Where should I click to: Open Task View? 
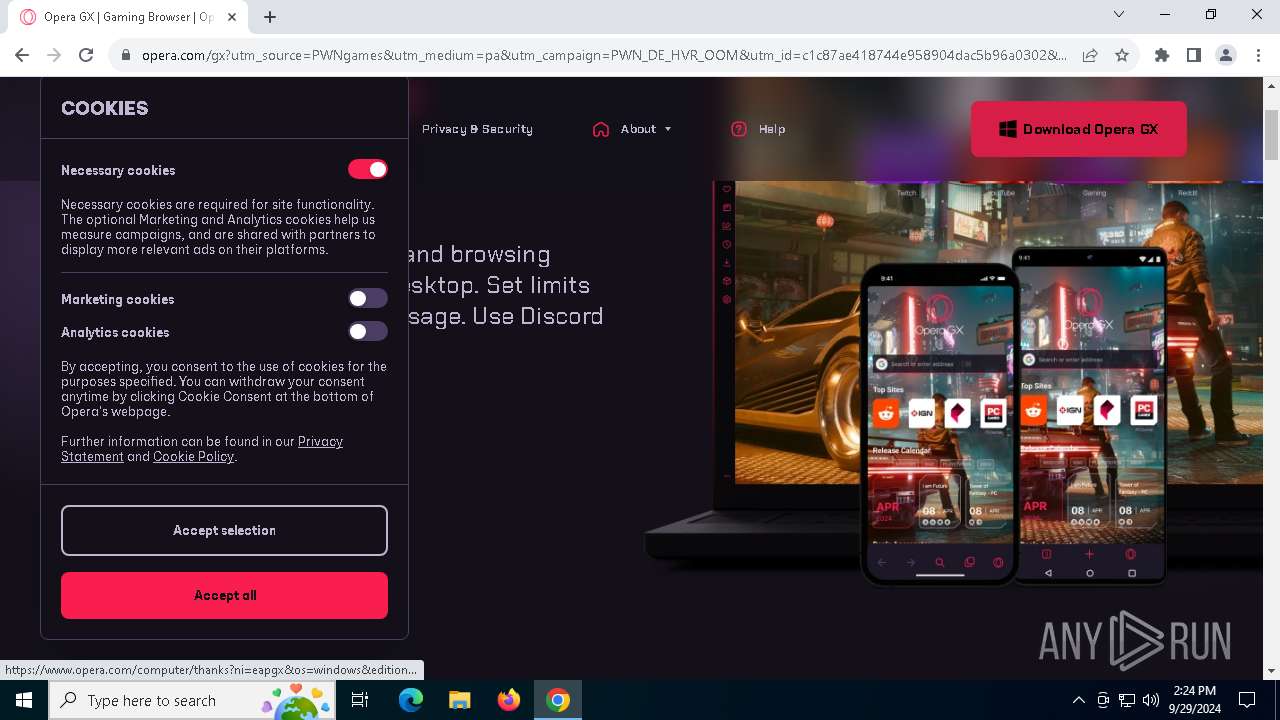tap(361, 700)
